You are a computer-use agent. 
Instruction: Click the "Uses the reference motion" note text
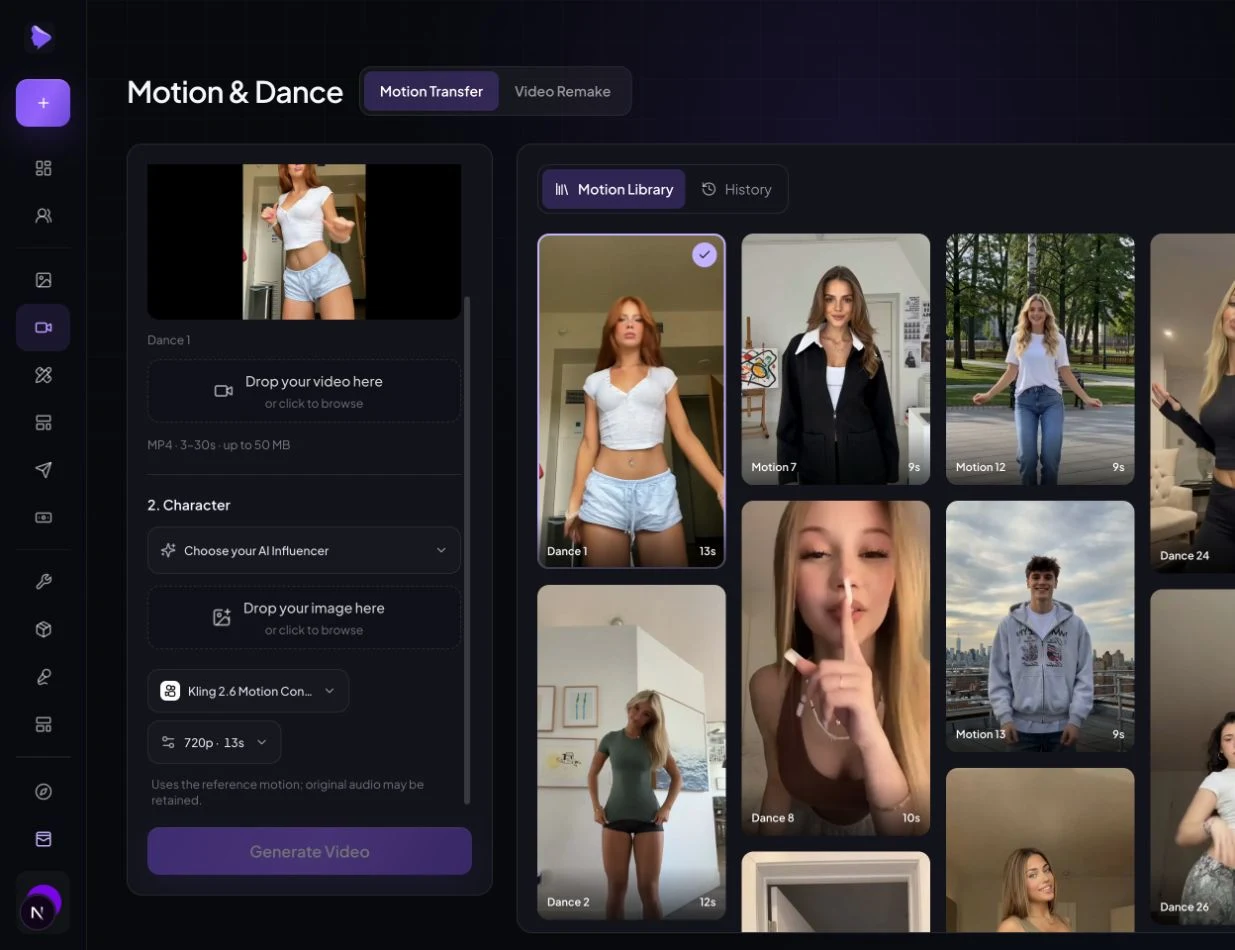tap(288, 792)
